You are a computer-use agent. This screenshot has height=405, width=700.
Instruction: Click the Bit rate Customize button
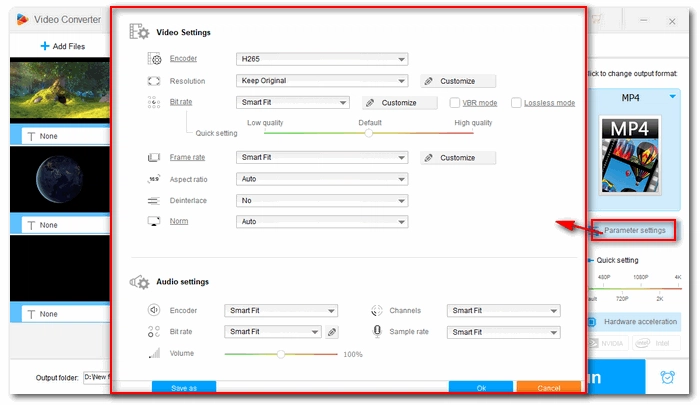(x=400, y=103)
